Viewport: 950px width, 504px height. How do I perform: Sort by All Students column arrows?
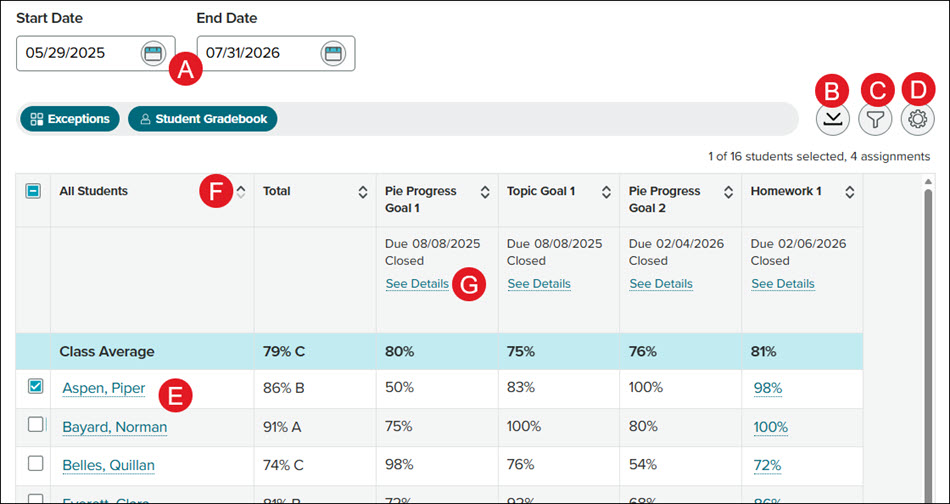click(x=241, y=192)
